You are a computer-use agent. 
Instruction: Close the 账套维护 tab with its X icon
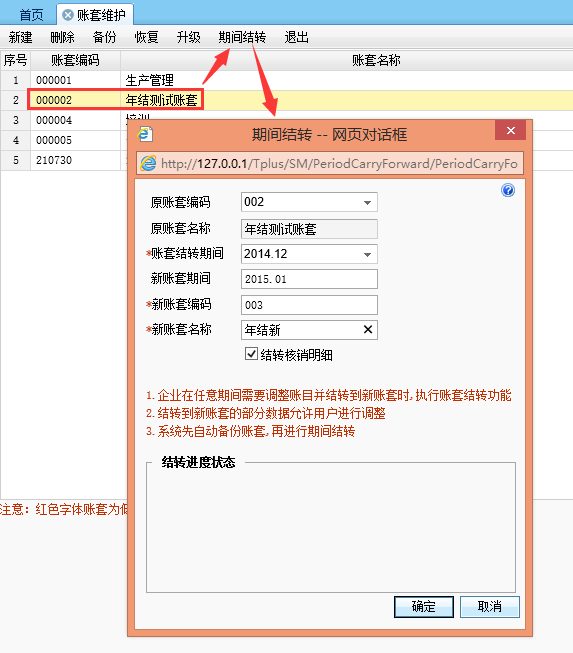[67, 15]
